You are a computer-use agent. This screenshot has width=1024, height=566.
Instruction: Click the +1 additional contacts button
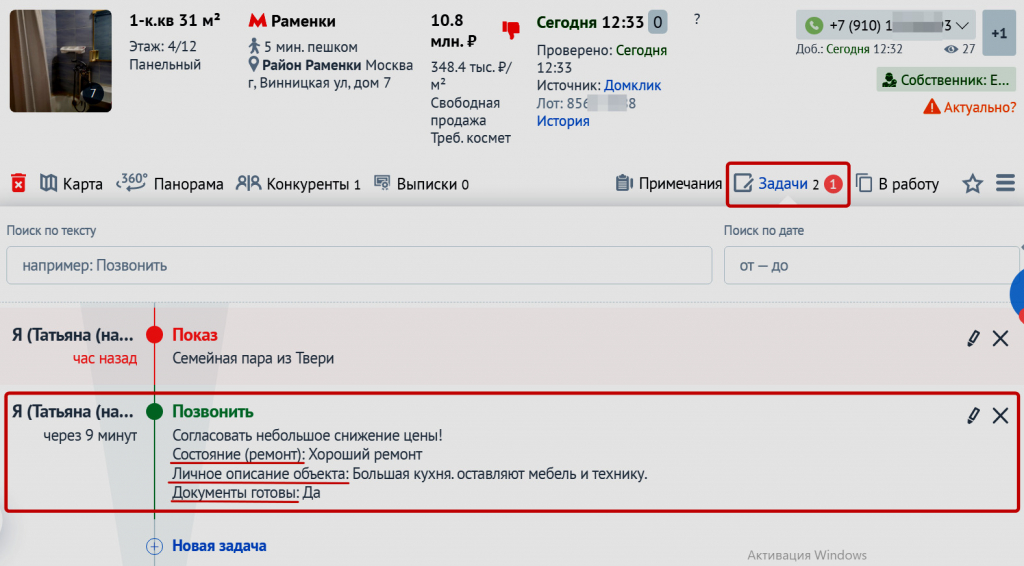point(998,32)
